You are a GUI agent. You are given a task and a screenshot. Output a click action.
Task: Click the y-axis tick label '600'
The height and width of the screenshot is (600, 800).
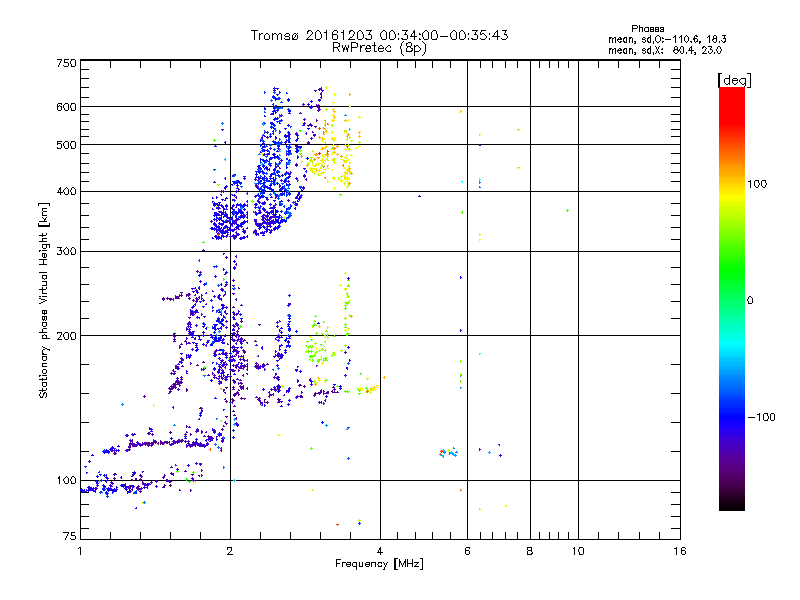(66, 107)
